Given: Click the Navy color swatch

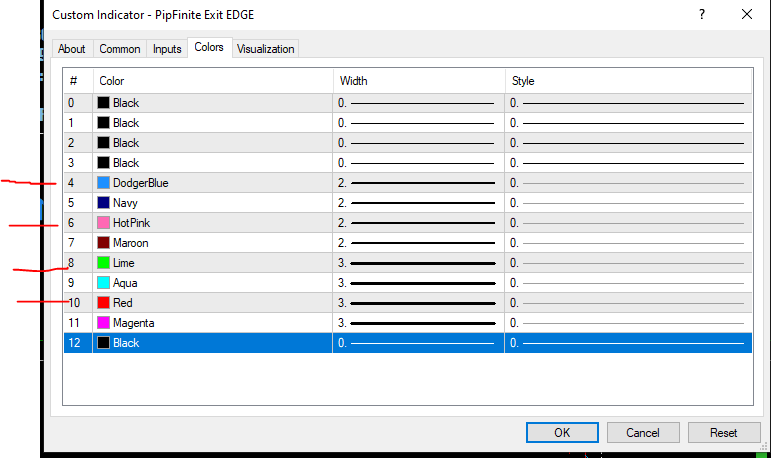Looking at the screenshot, I should tap(103, 203).
